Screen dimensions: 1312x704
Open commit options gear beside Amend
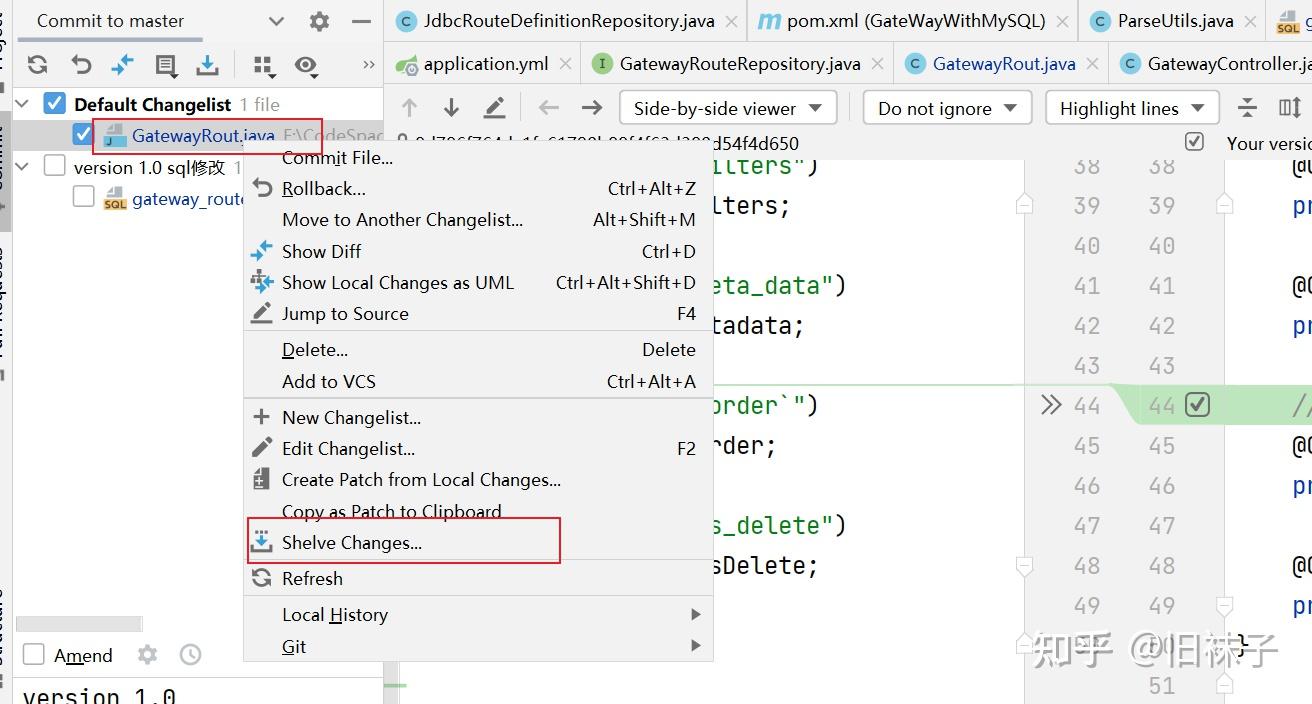tap(147, 655)
